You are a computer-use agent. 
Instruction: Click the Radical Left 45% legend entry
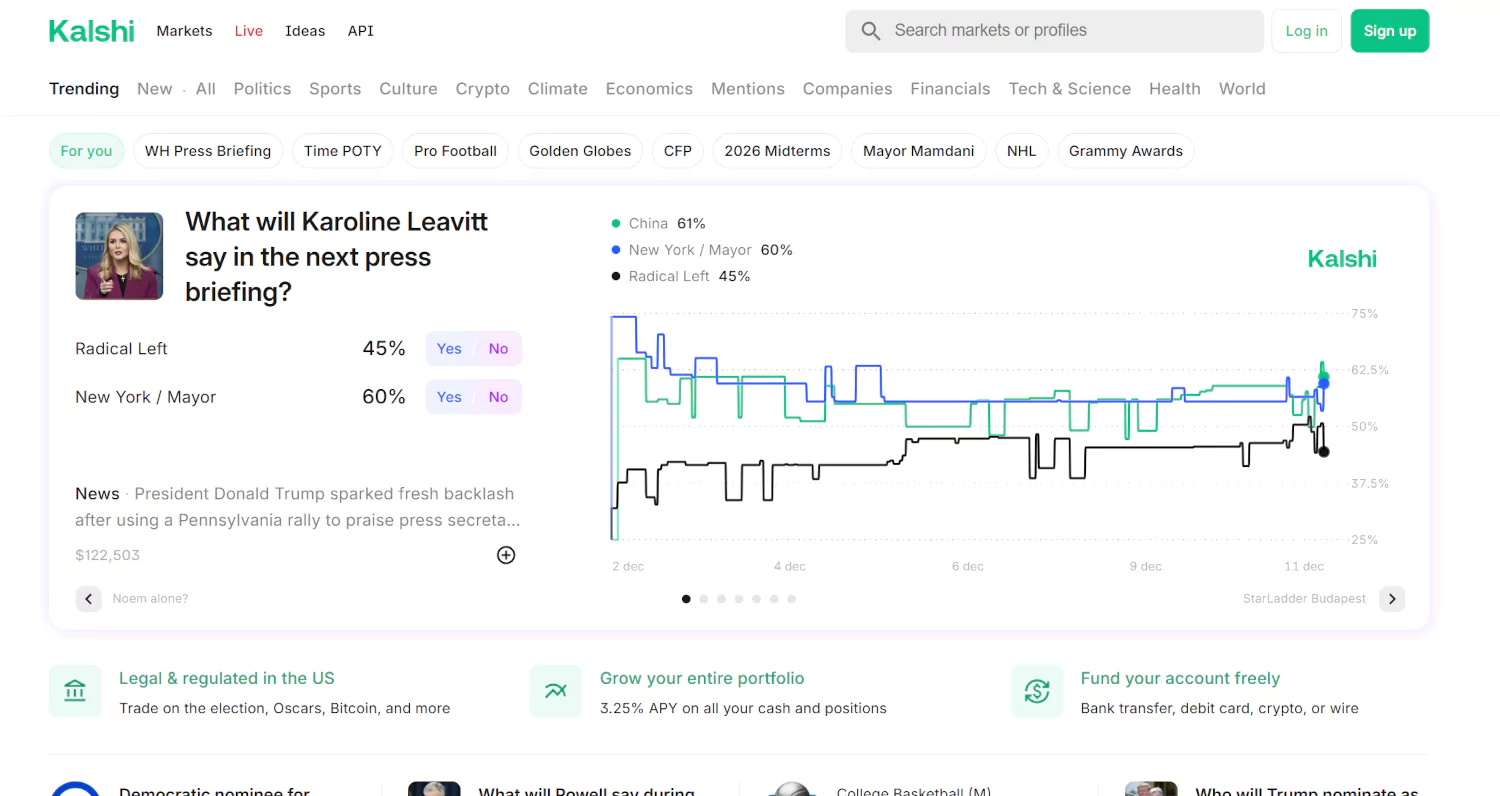680,276
